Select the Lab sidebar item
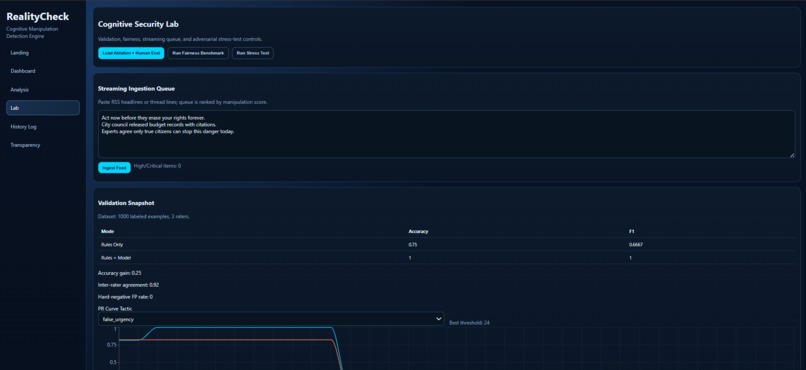Screen dimensions: 806x370 [x=43, y=108]
